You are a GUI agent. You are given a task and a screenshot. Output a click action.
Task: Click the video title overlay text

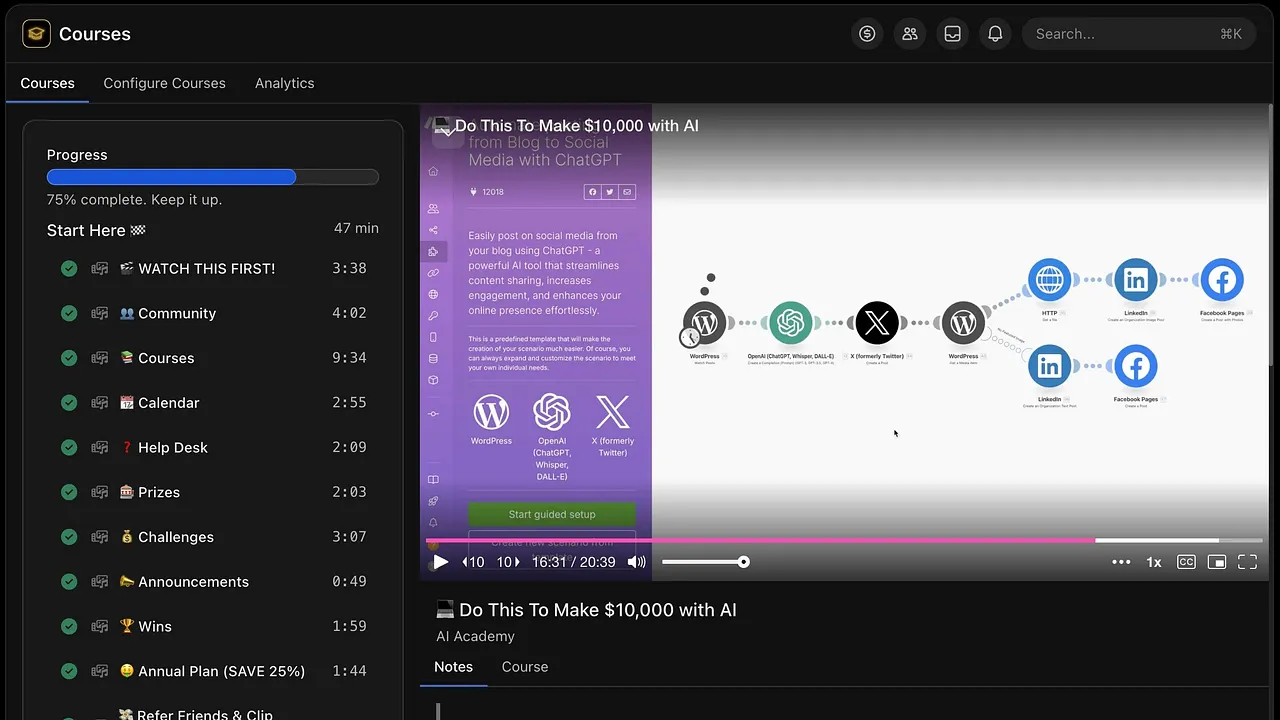tap(577, 126)
